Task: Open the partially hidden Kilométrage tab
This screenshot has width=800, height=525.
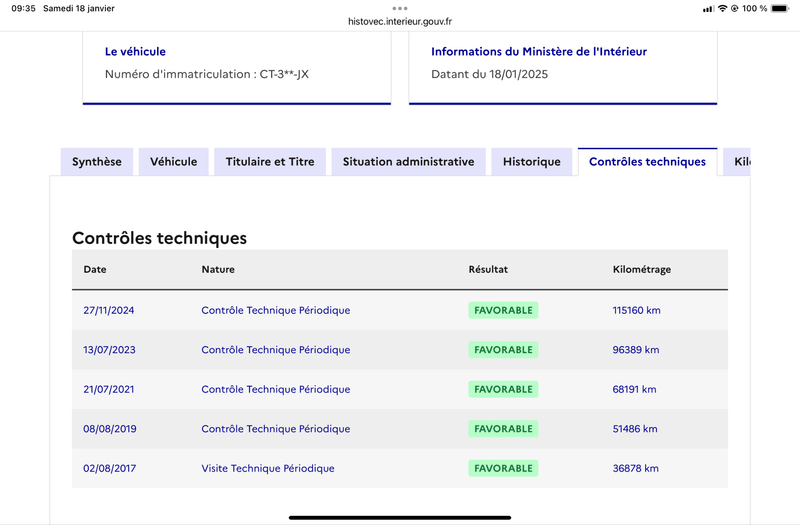Action: 737,162
